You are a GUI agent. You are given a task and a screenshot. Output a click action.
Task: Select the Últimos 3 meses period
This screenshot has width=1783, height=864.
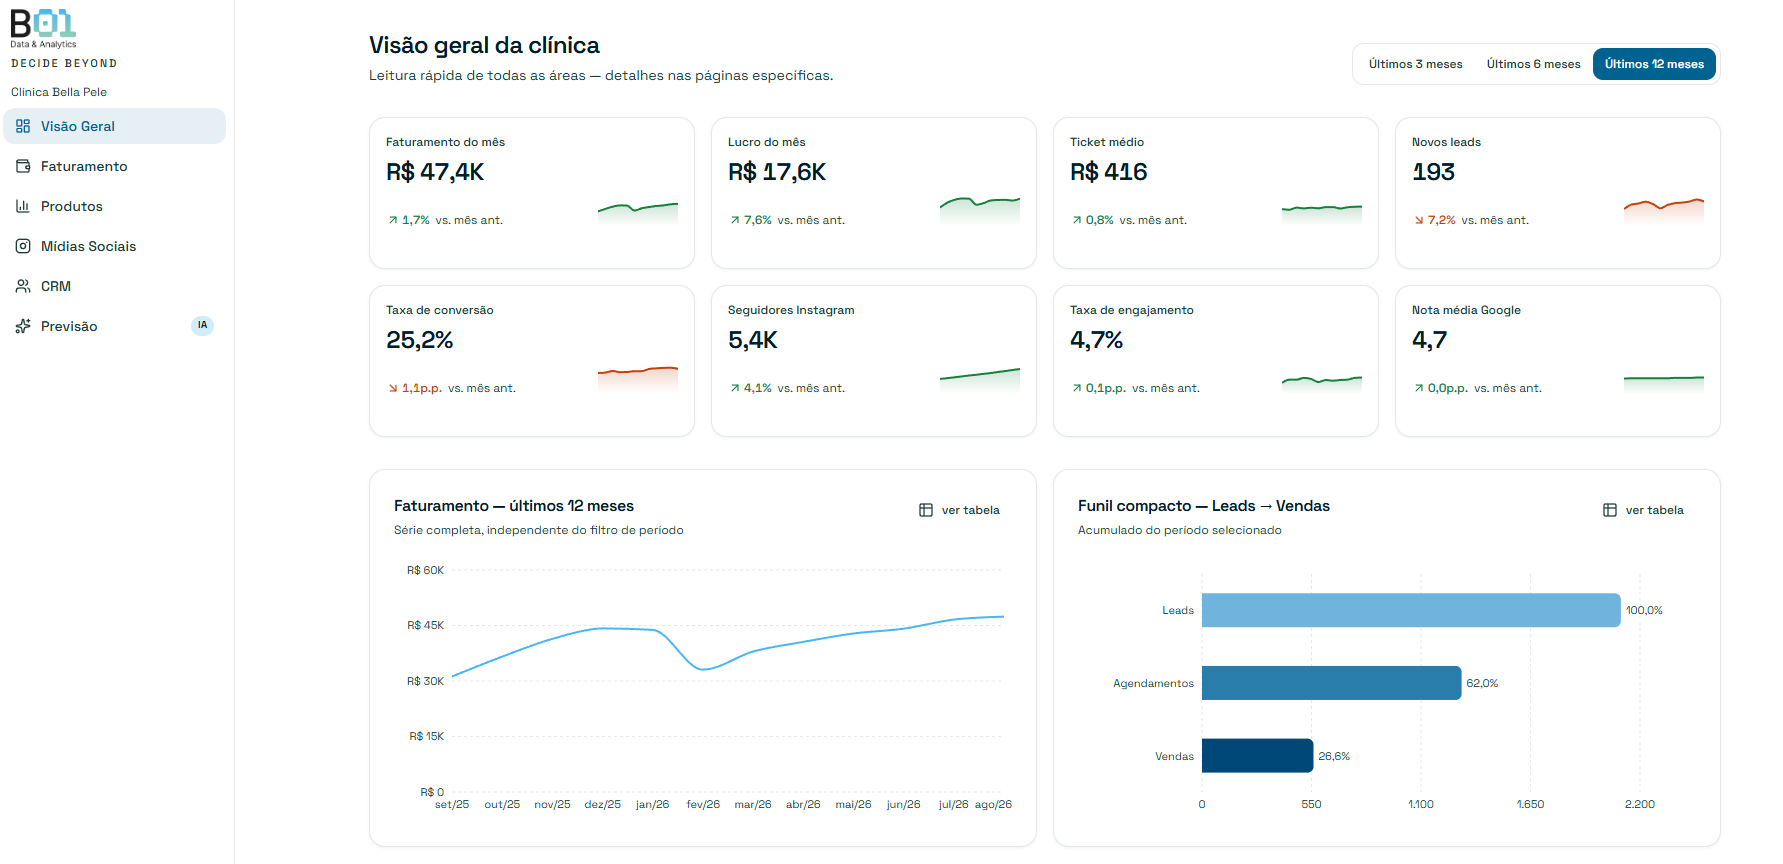(x=1415, y=64)
